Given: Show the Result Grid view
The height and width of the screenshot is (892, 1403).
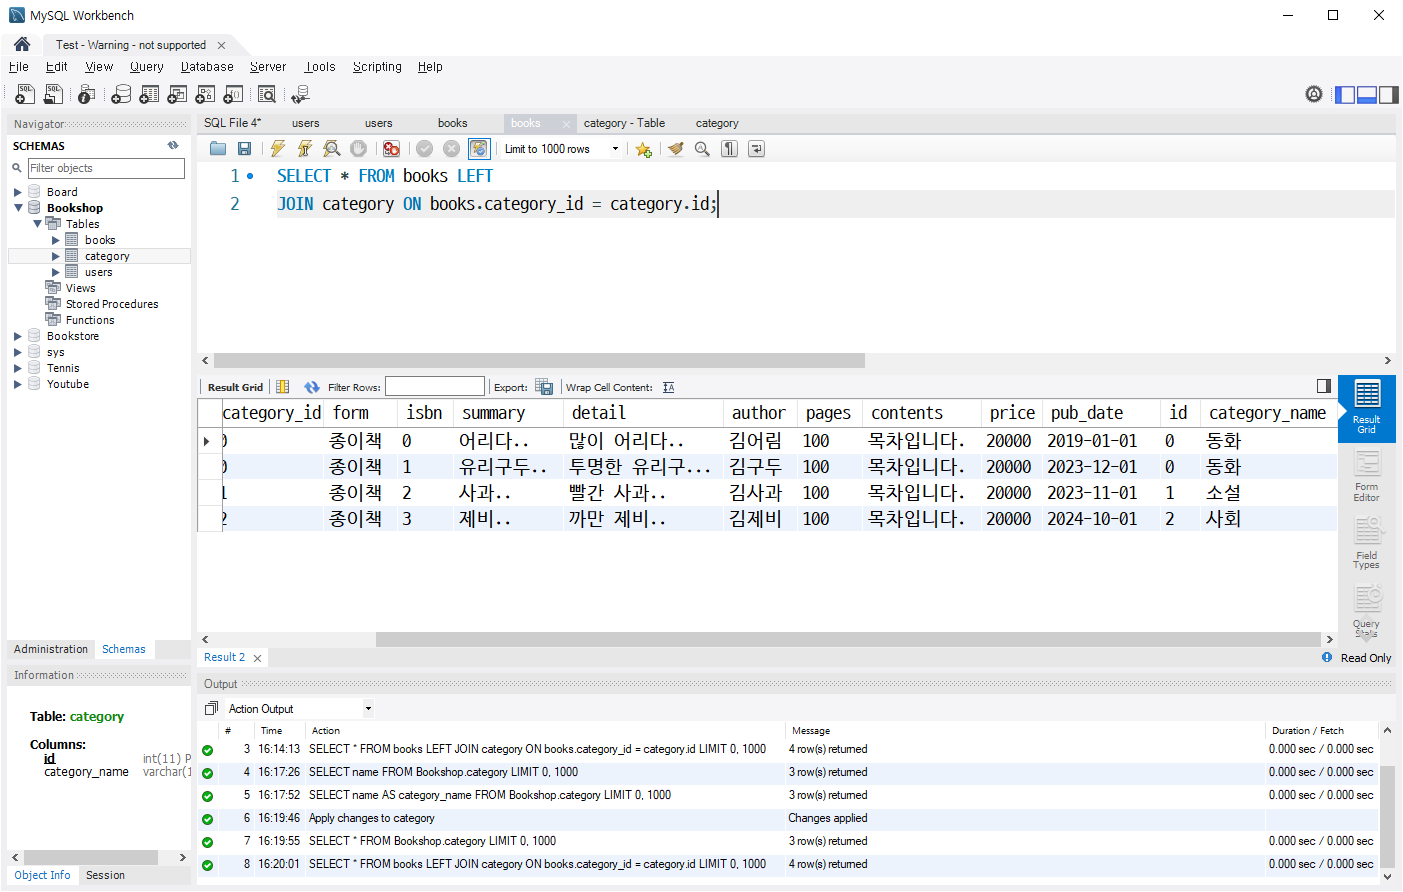Looking at the screenshot, I should (x=1366, y=408).
